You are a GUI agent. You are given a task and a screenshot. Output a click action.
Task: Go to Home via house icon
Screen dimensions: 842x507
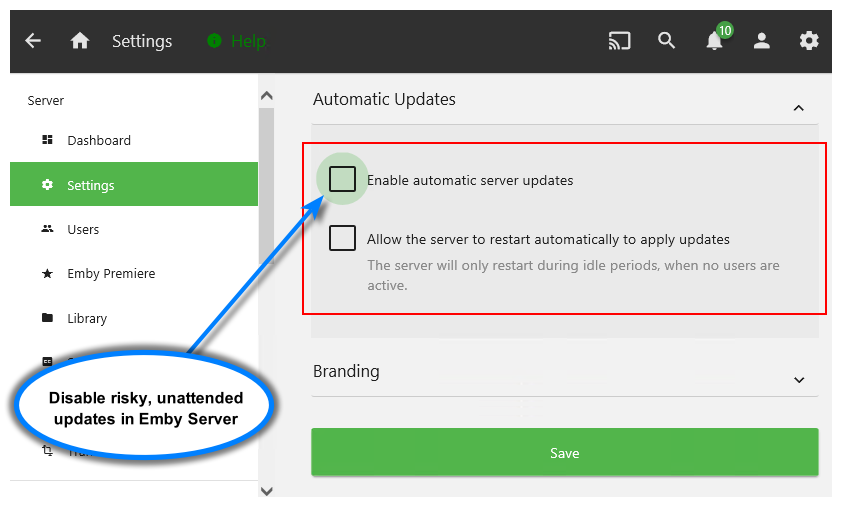click(x=80, y=41)
